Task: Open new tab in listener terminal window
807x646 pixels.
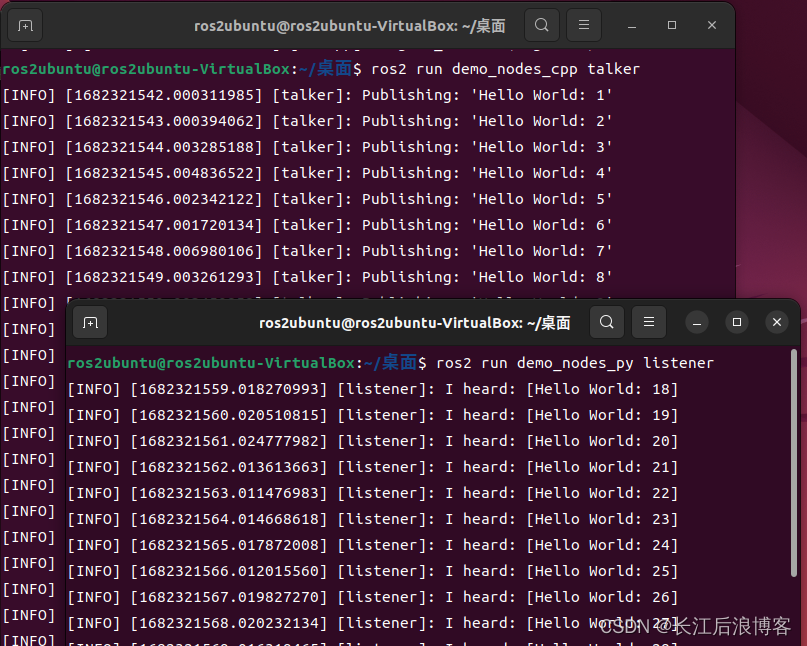Action: 90,323
